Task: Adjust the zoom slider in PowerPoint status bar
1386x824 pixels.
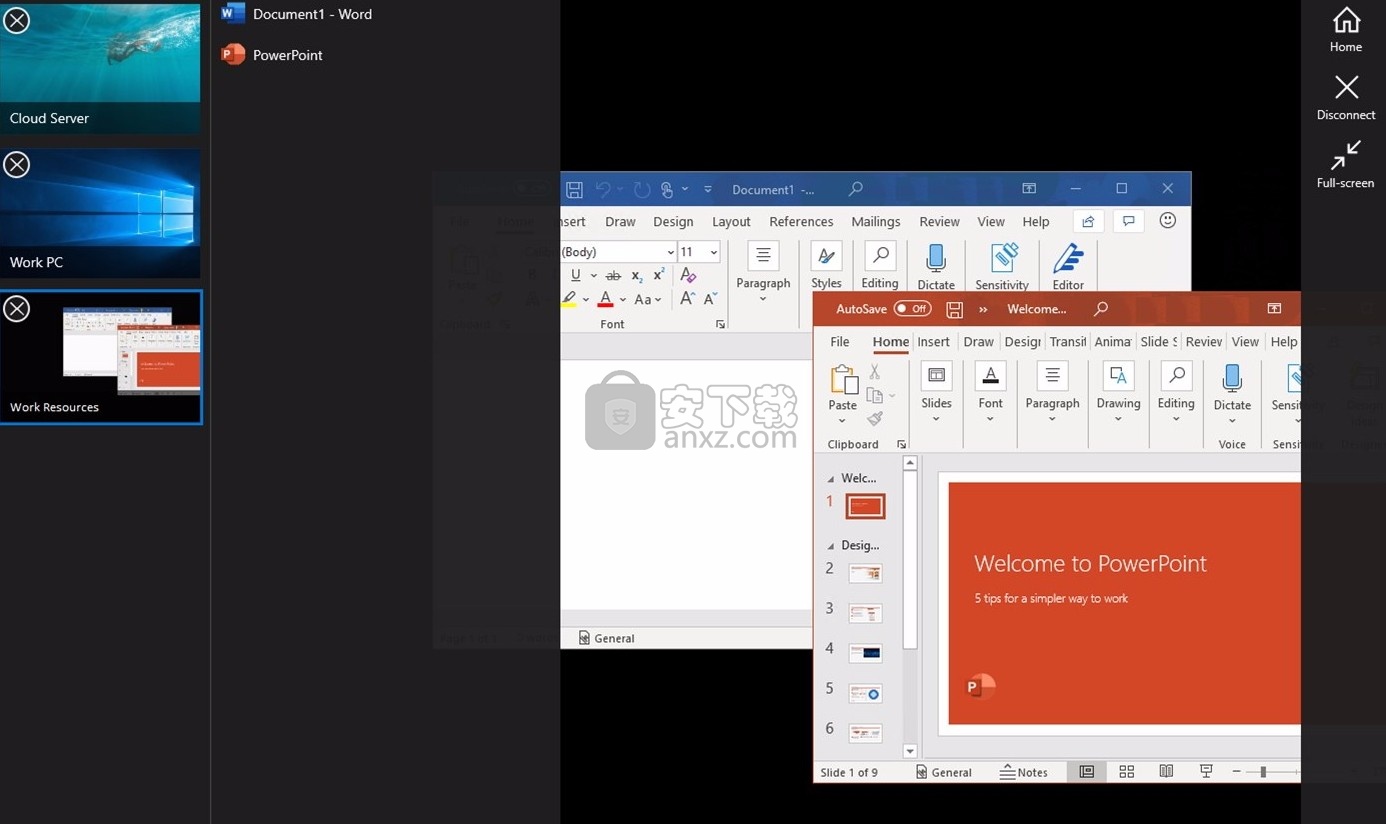Action: [x=1263, y=772]
